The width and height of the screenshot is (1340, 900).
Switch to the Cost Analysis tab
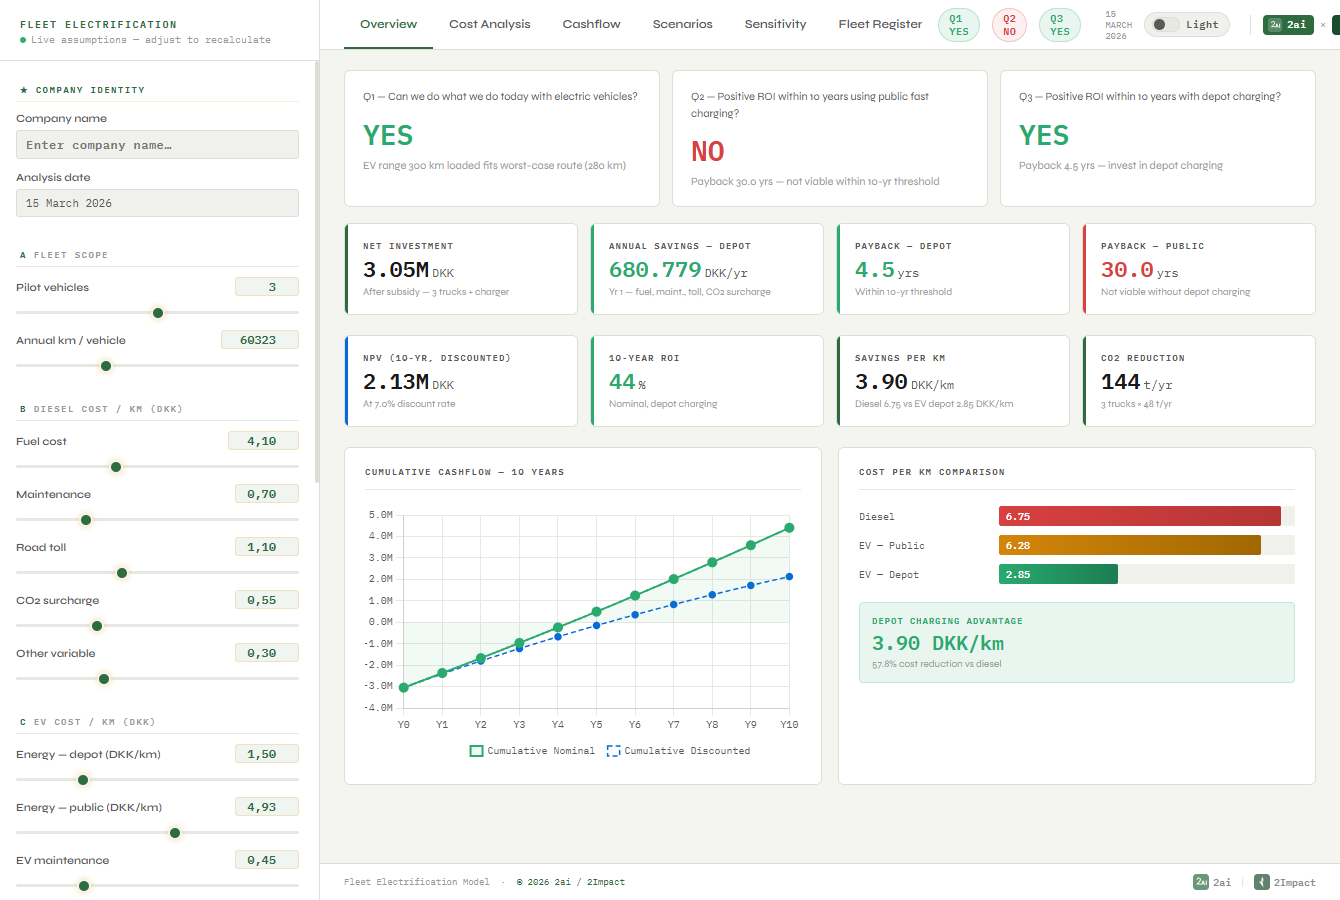(x=490, y=24)
